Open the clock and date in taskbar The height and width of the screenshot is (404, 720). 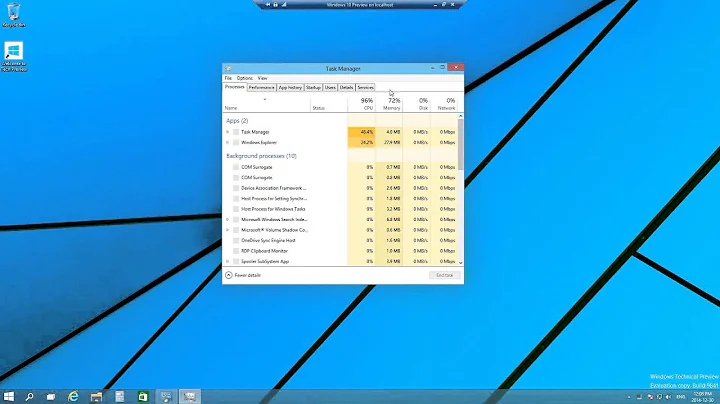(x=703, y=397)
